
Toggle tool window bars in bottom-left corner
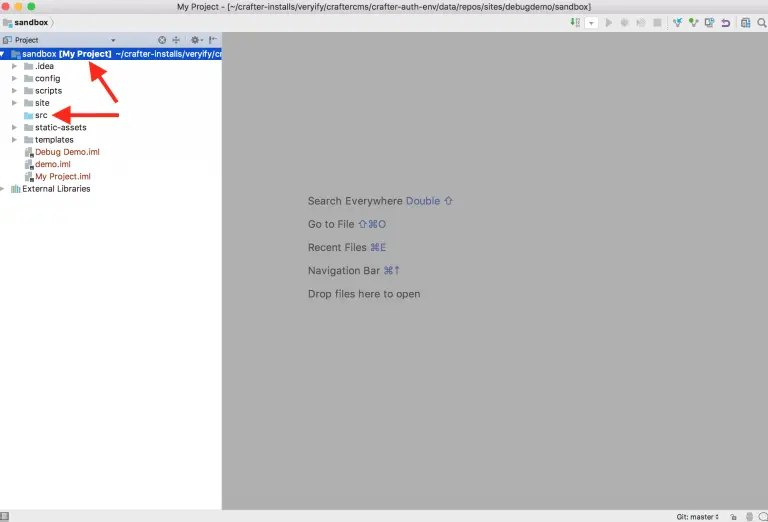[x=7, y=516]
